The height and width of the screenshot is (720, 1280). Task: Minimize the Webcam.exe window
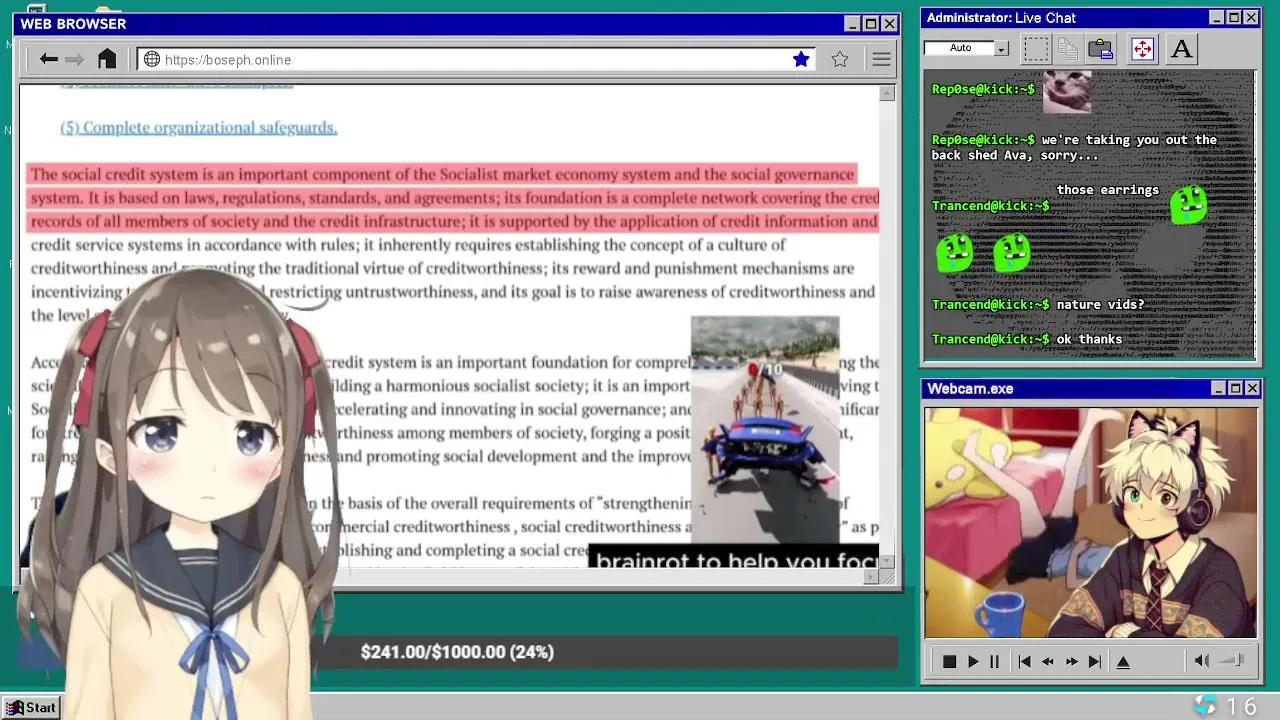tap(1218, 388)
